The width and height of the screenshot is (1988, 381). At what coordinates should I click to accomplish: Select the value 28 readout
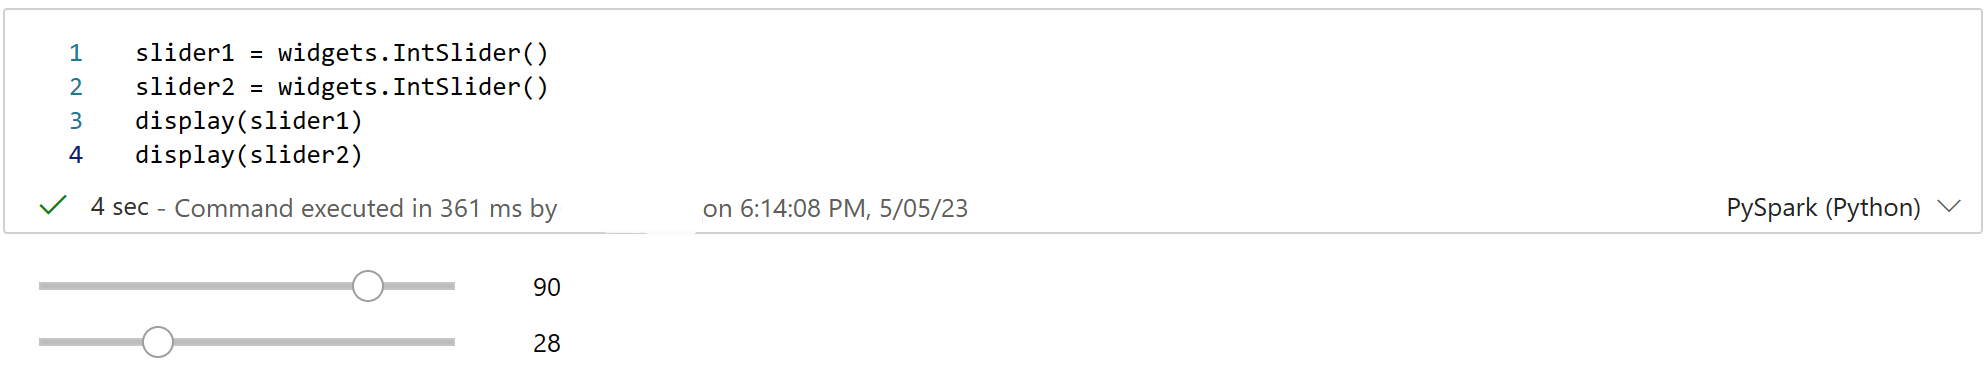(x=547, y=344)
